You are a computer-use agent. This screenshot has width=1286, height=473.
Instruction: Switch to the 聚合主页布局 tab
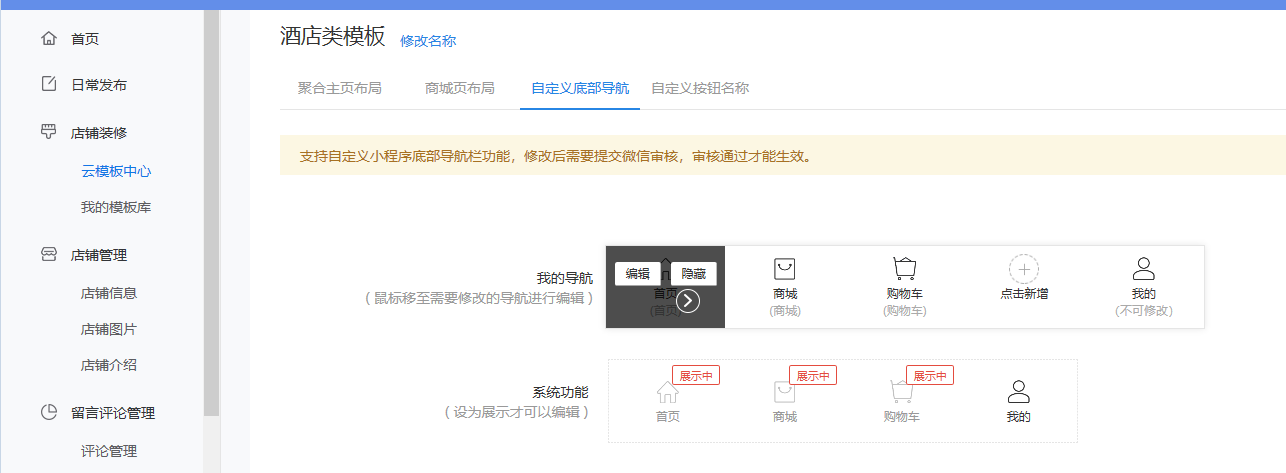(339, 88)
